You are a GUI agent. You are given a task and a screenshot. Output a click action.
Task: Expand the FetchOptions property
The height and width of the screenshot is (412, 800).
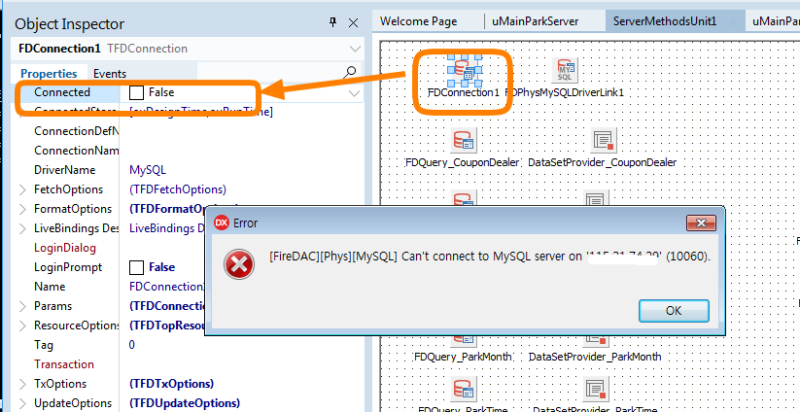(x=23, y=190)
